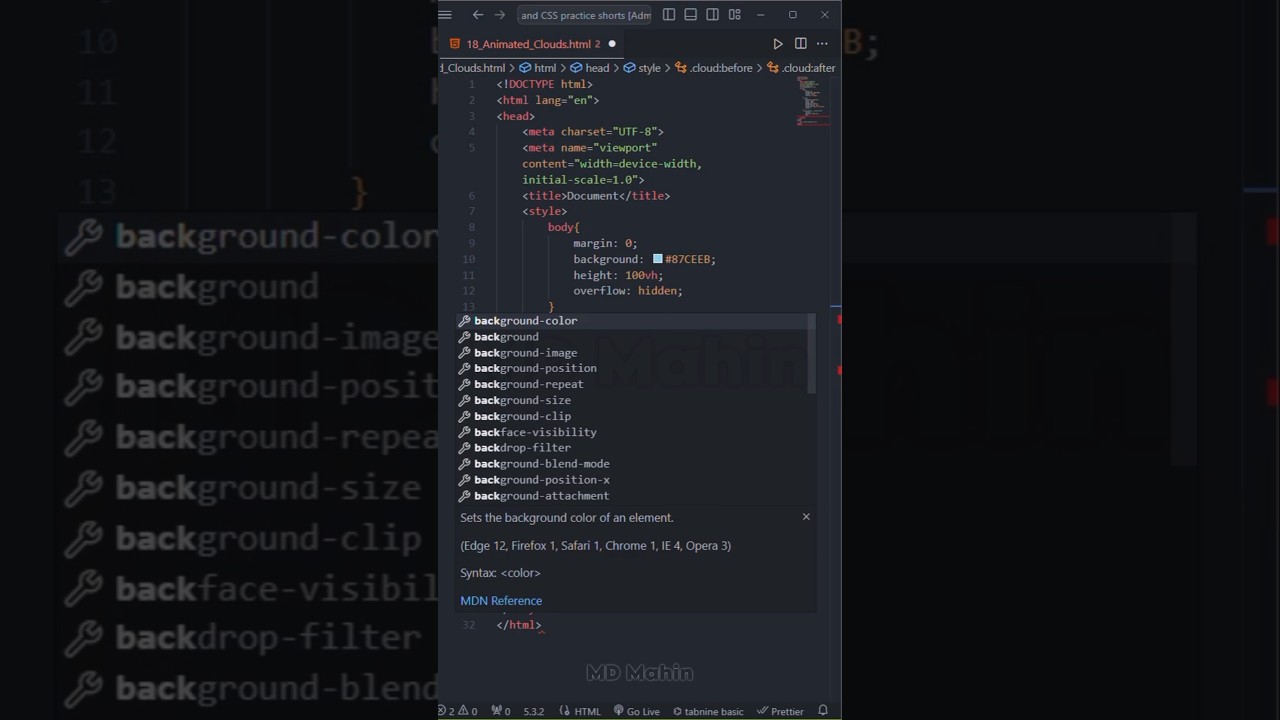Toggle the bottom panel layout icon

tap(691, 15)
